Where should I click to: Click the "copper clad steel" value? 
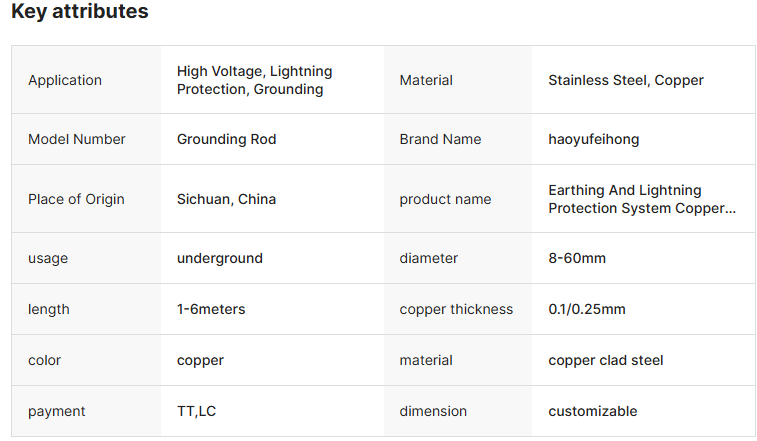[606, 360]
